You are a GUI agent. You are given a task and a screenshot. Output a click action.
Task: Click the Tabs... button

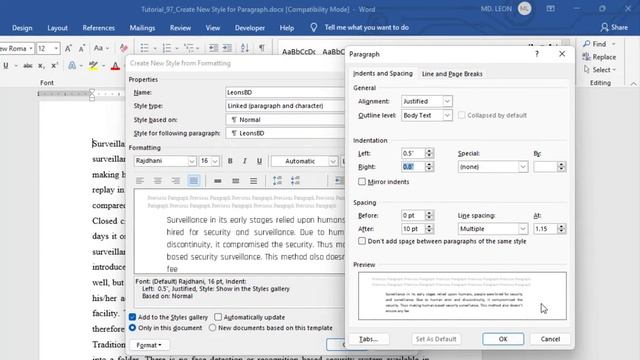click(x=369, y=339)
